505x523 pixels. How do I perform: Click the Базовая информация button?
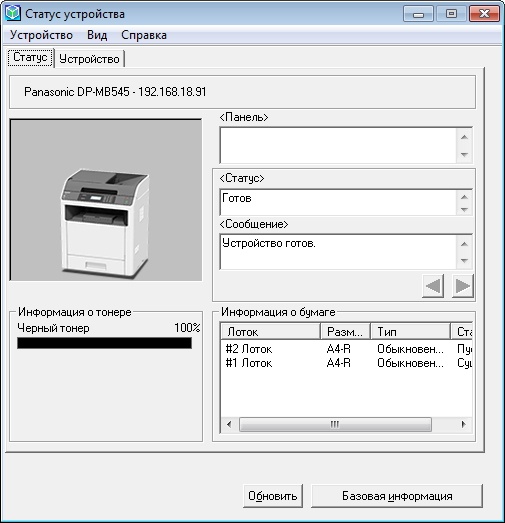(x=397, y=496)
